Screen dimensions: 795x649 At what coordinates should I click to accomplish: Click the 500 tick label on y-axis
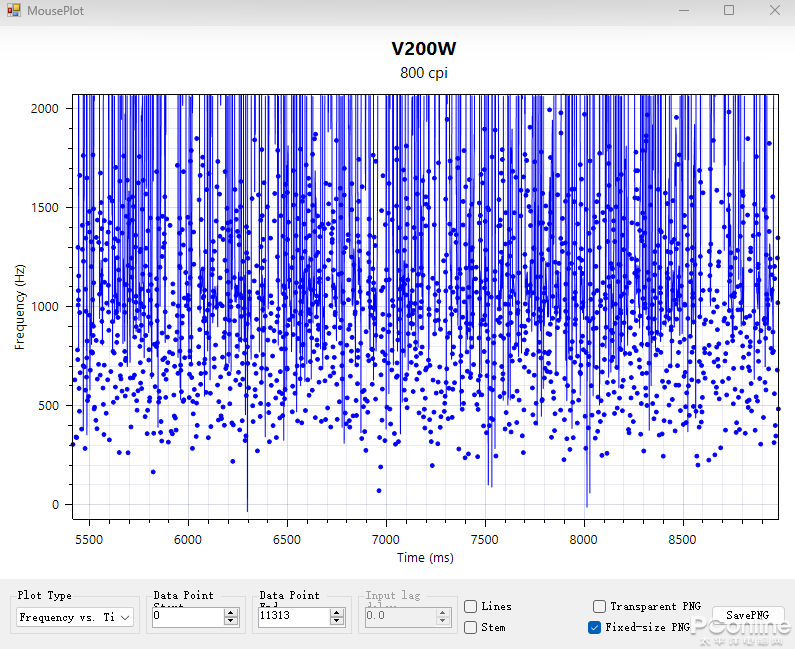point(49,406)
